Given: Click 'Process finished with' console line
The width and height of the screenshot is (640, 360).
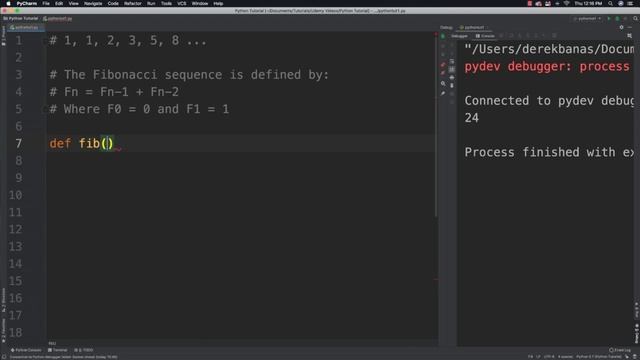Looking at the screenshot, I should pyautogui.click(x=549, y=152).
